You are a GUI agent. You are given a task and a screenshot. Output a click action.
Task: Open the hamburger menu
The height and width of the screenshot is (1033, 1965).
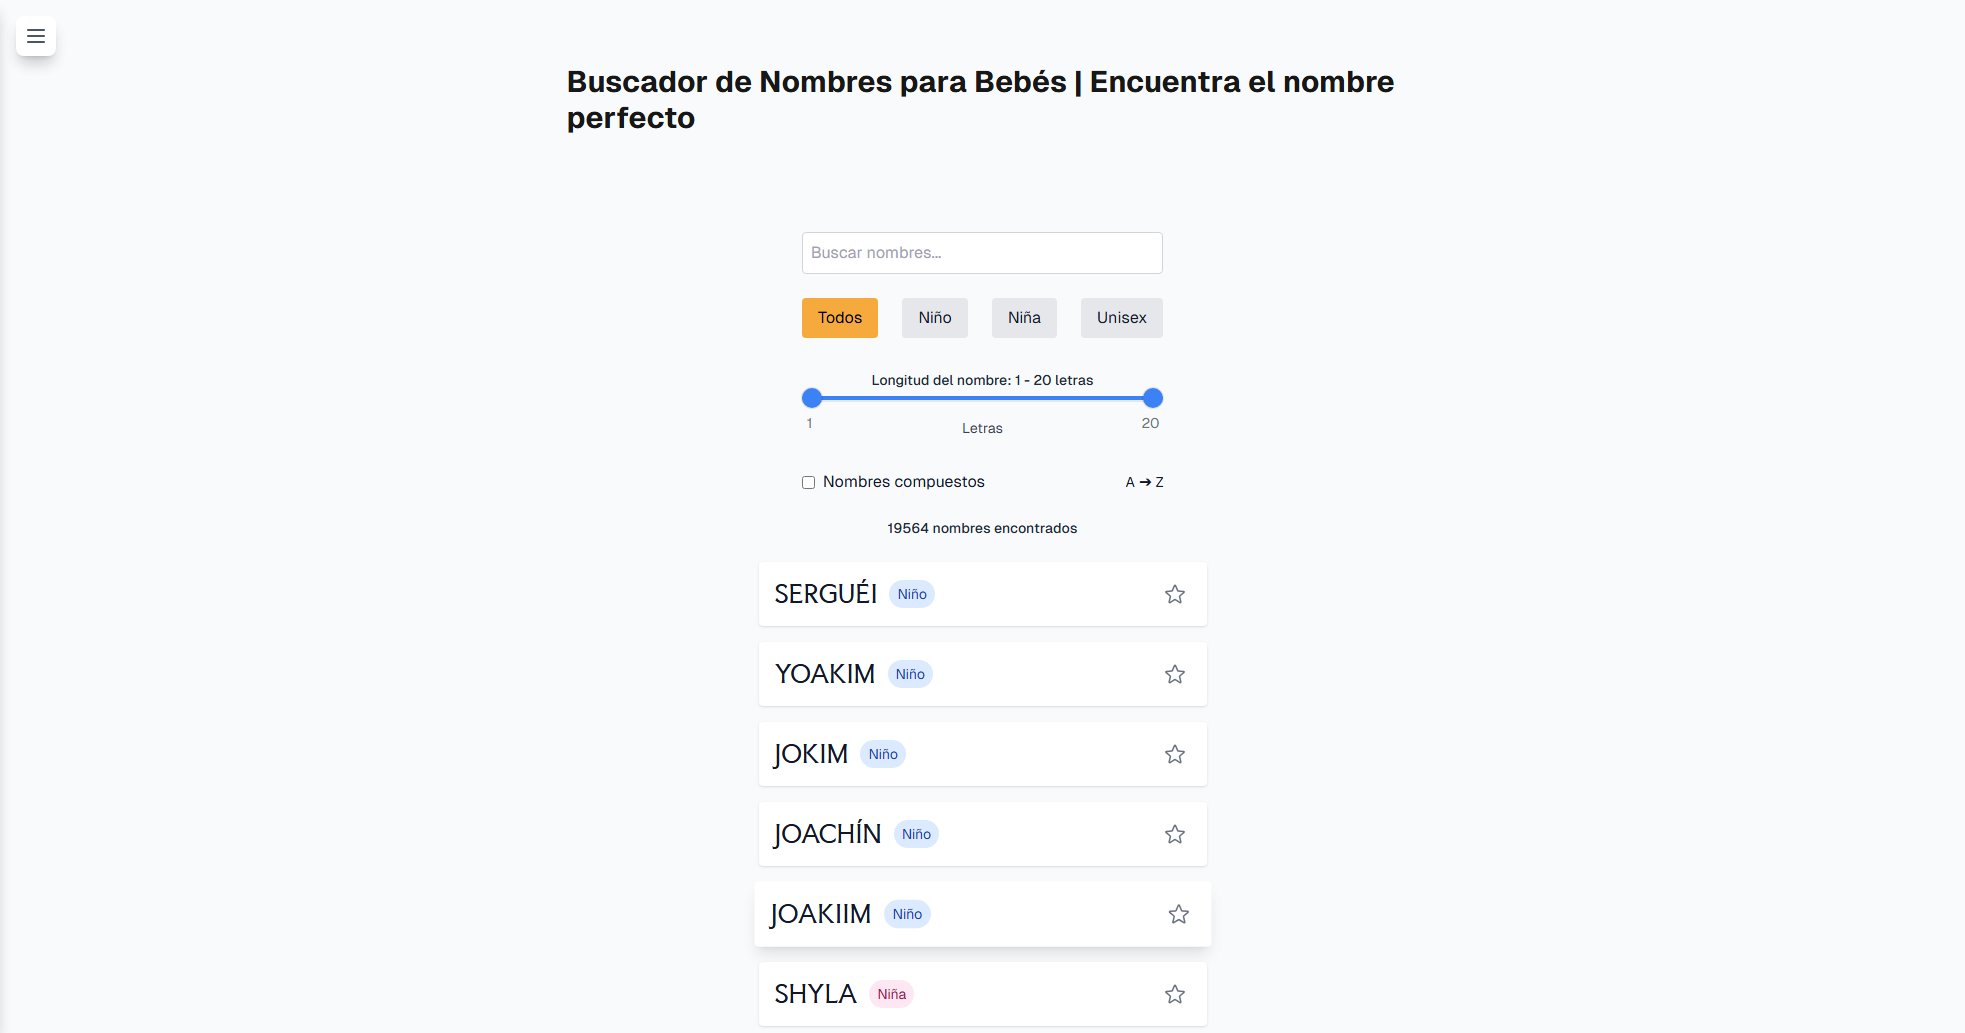pyautogui.click(x=35, y=37)
